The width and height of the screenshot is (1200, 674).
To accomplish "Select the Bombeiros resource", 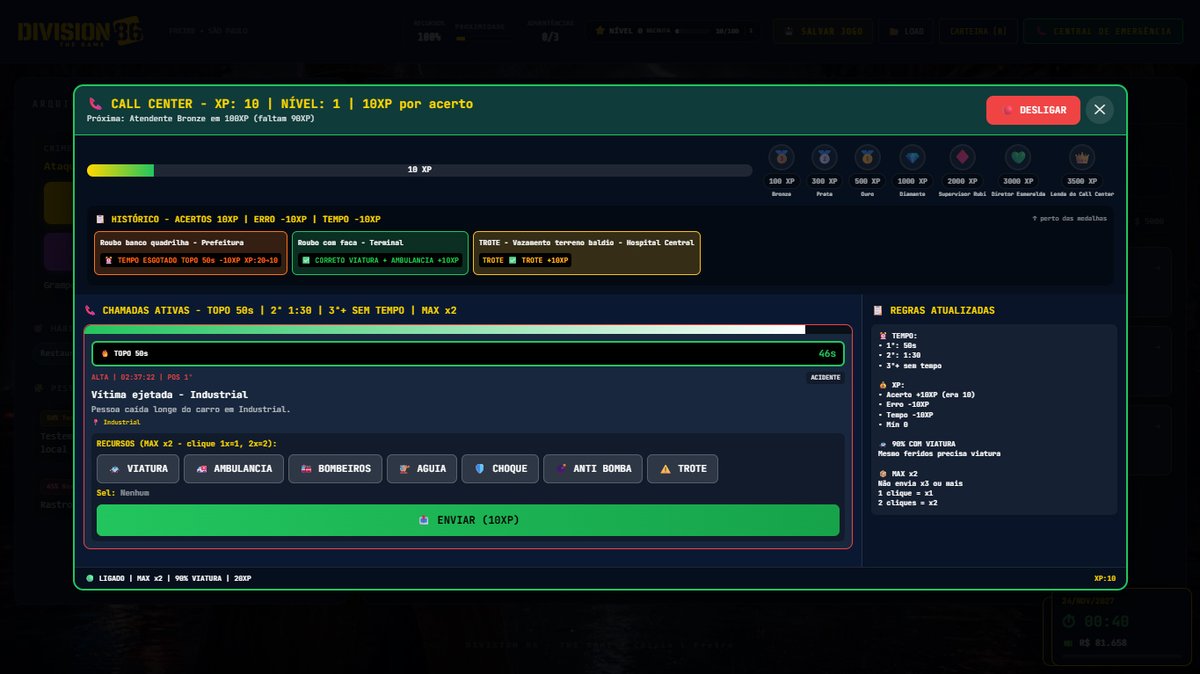I will [336, 469].
